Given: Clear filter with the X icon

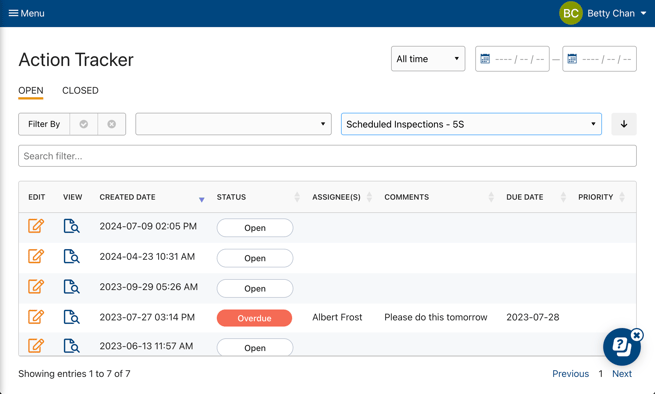Looking at the screenshot, I should click(112, 124).
